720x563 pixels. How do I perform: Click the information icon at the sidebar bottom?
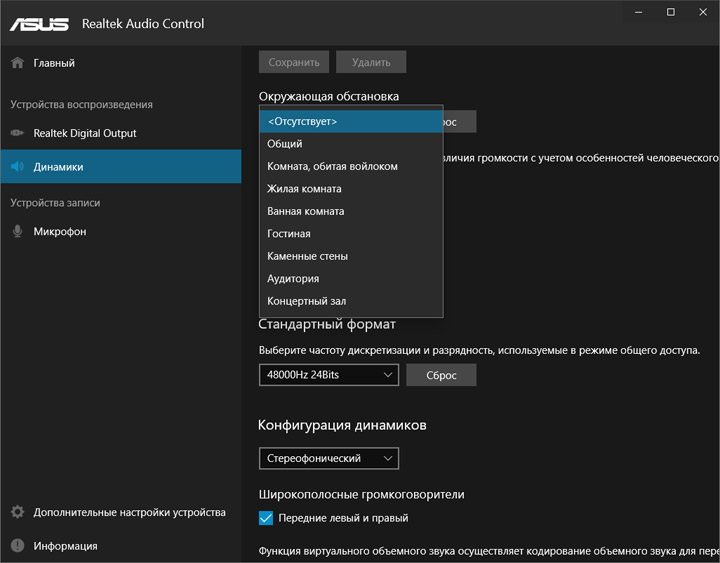(17, 546)
